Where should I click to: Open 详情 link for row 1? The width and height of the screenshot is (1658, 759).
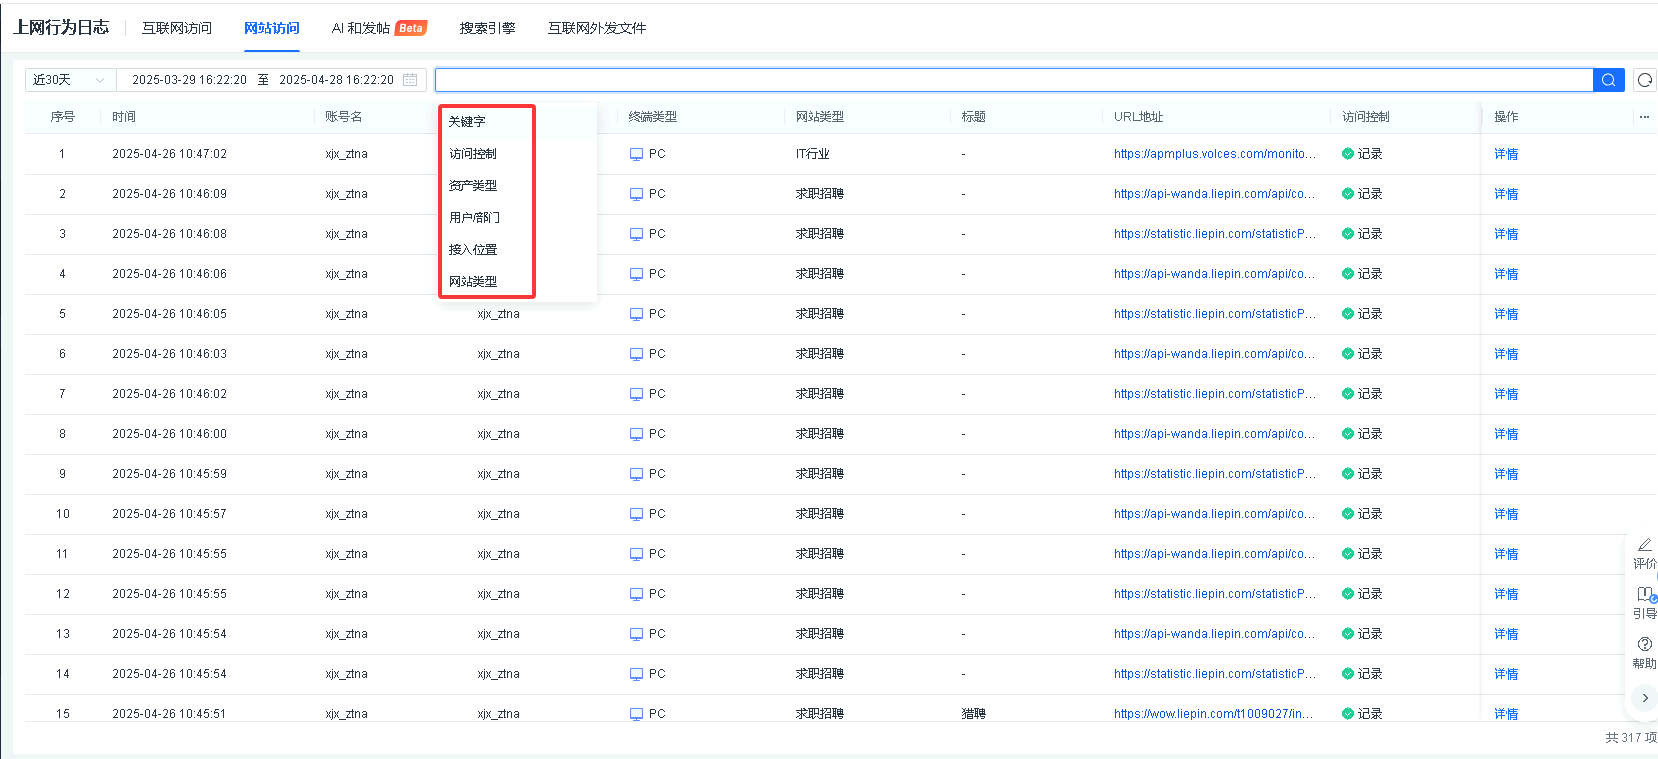(1505, 154)
